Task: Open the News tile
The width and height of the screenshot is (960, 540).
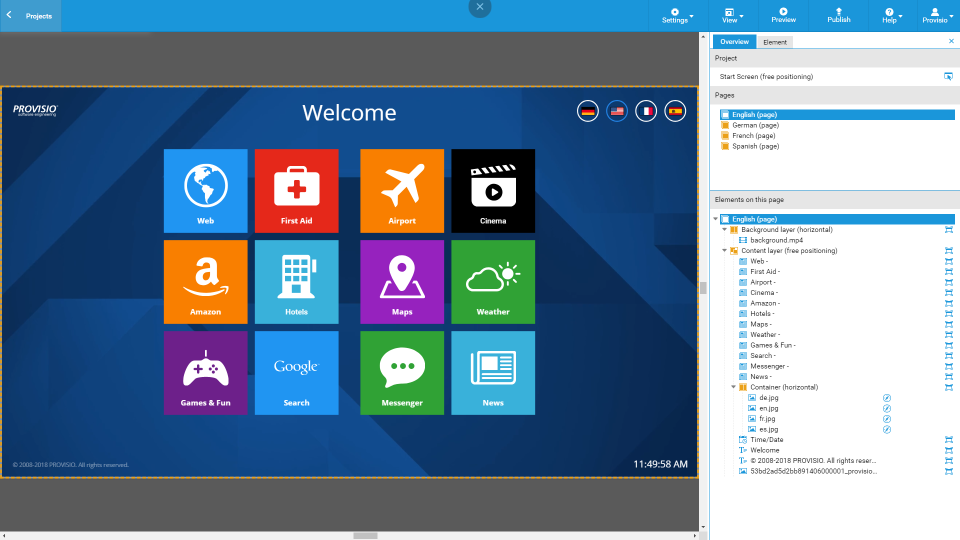Action: coord(493,373)
